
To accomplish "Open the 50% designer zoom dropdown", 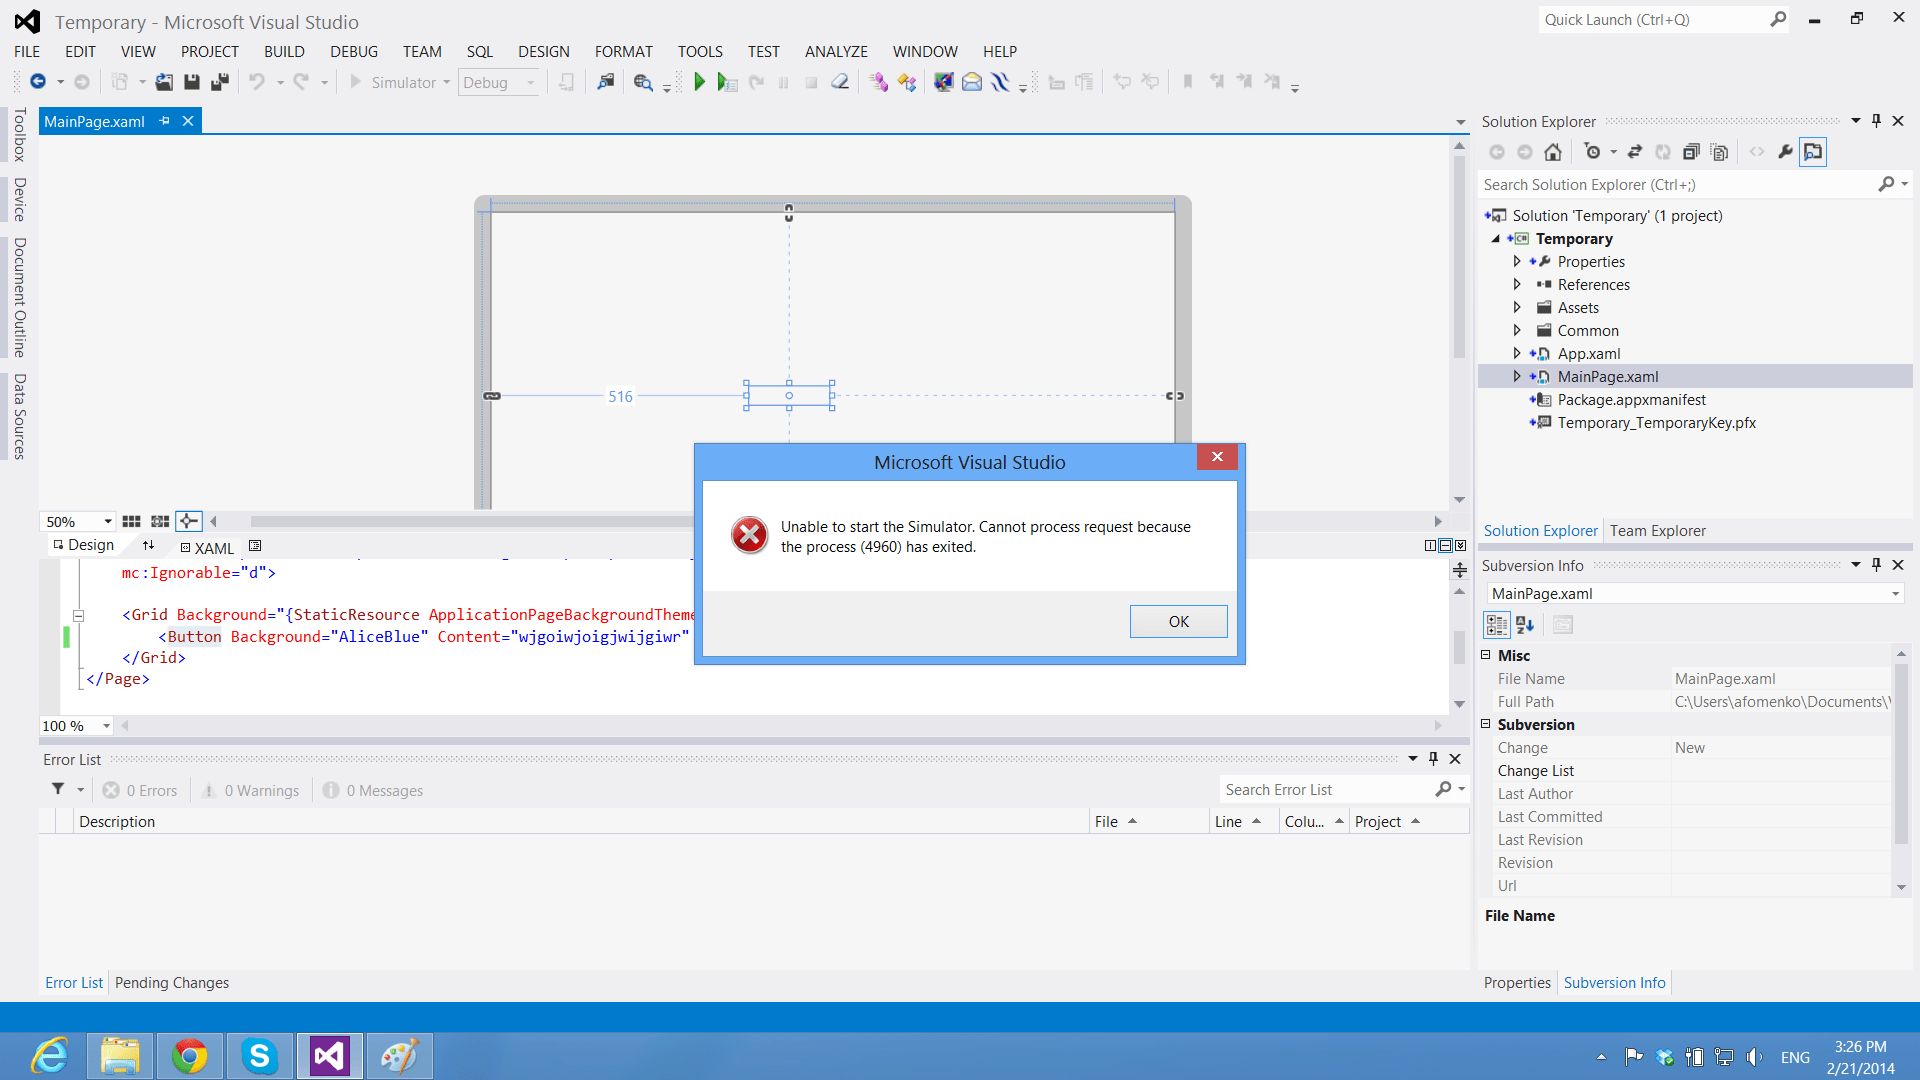I will 107,521.
